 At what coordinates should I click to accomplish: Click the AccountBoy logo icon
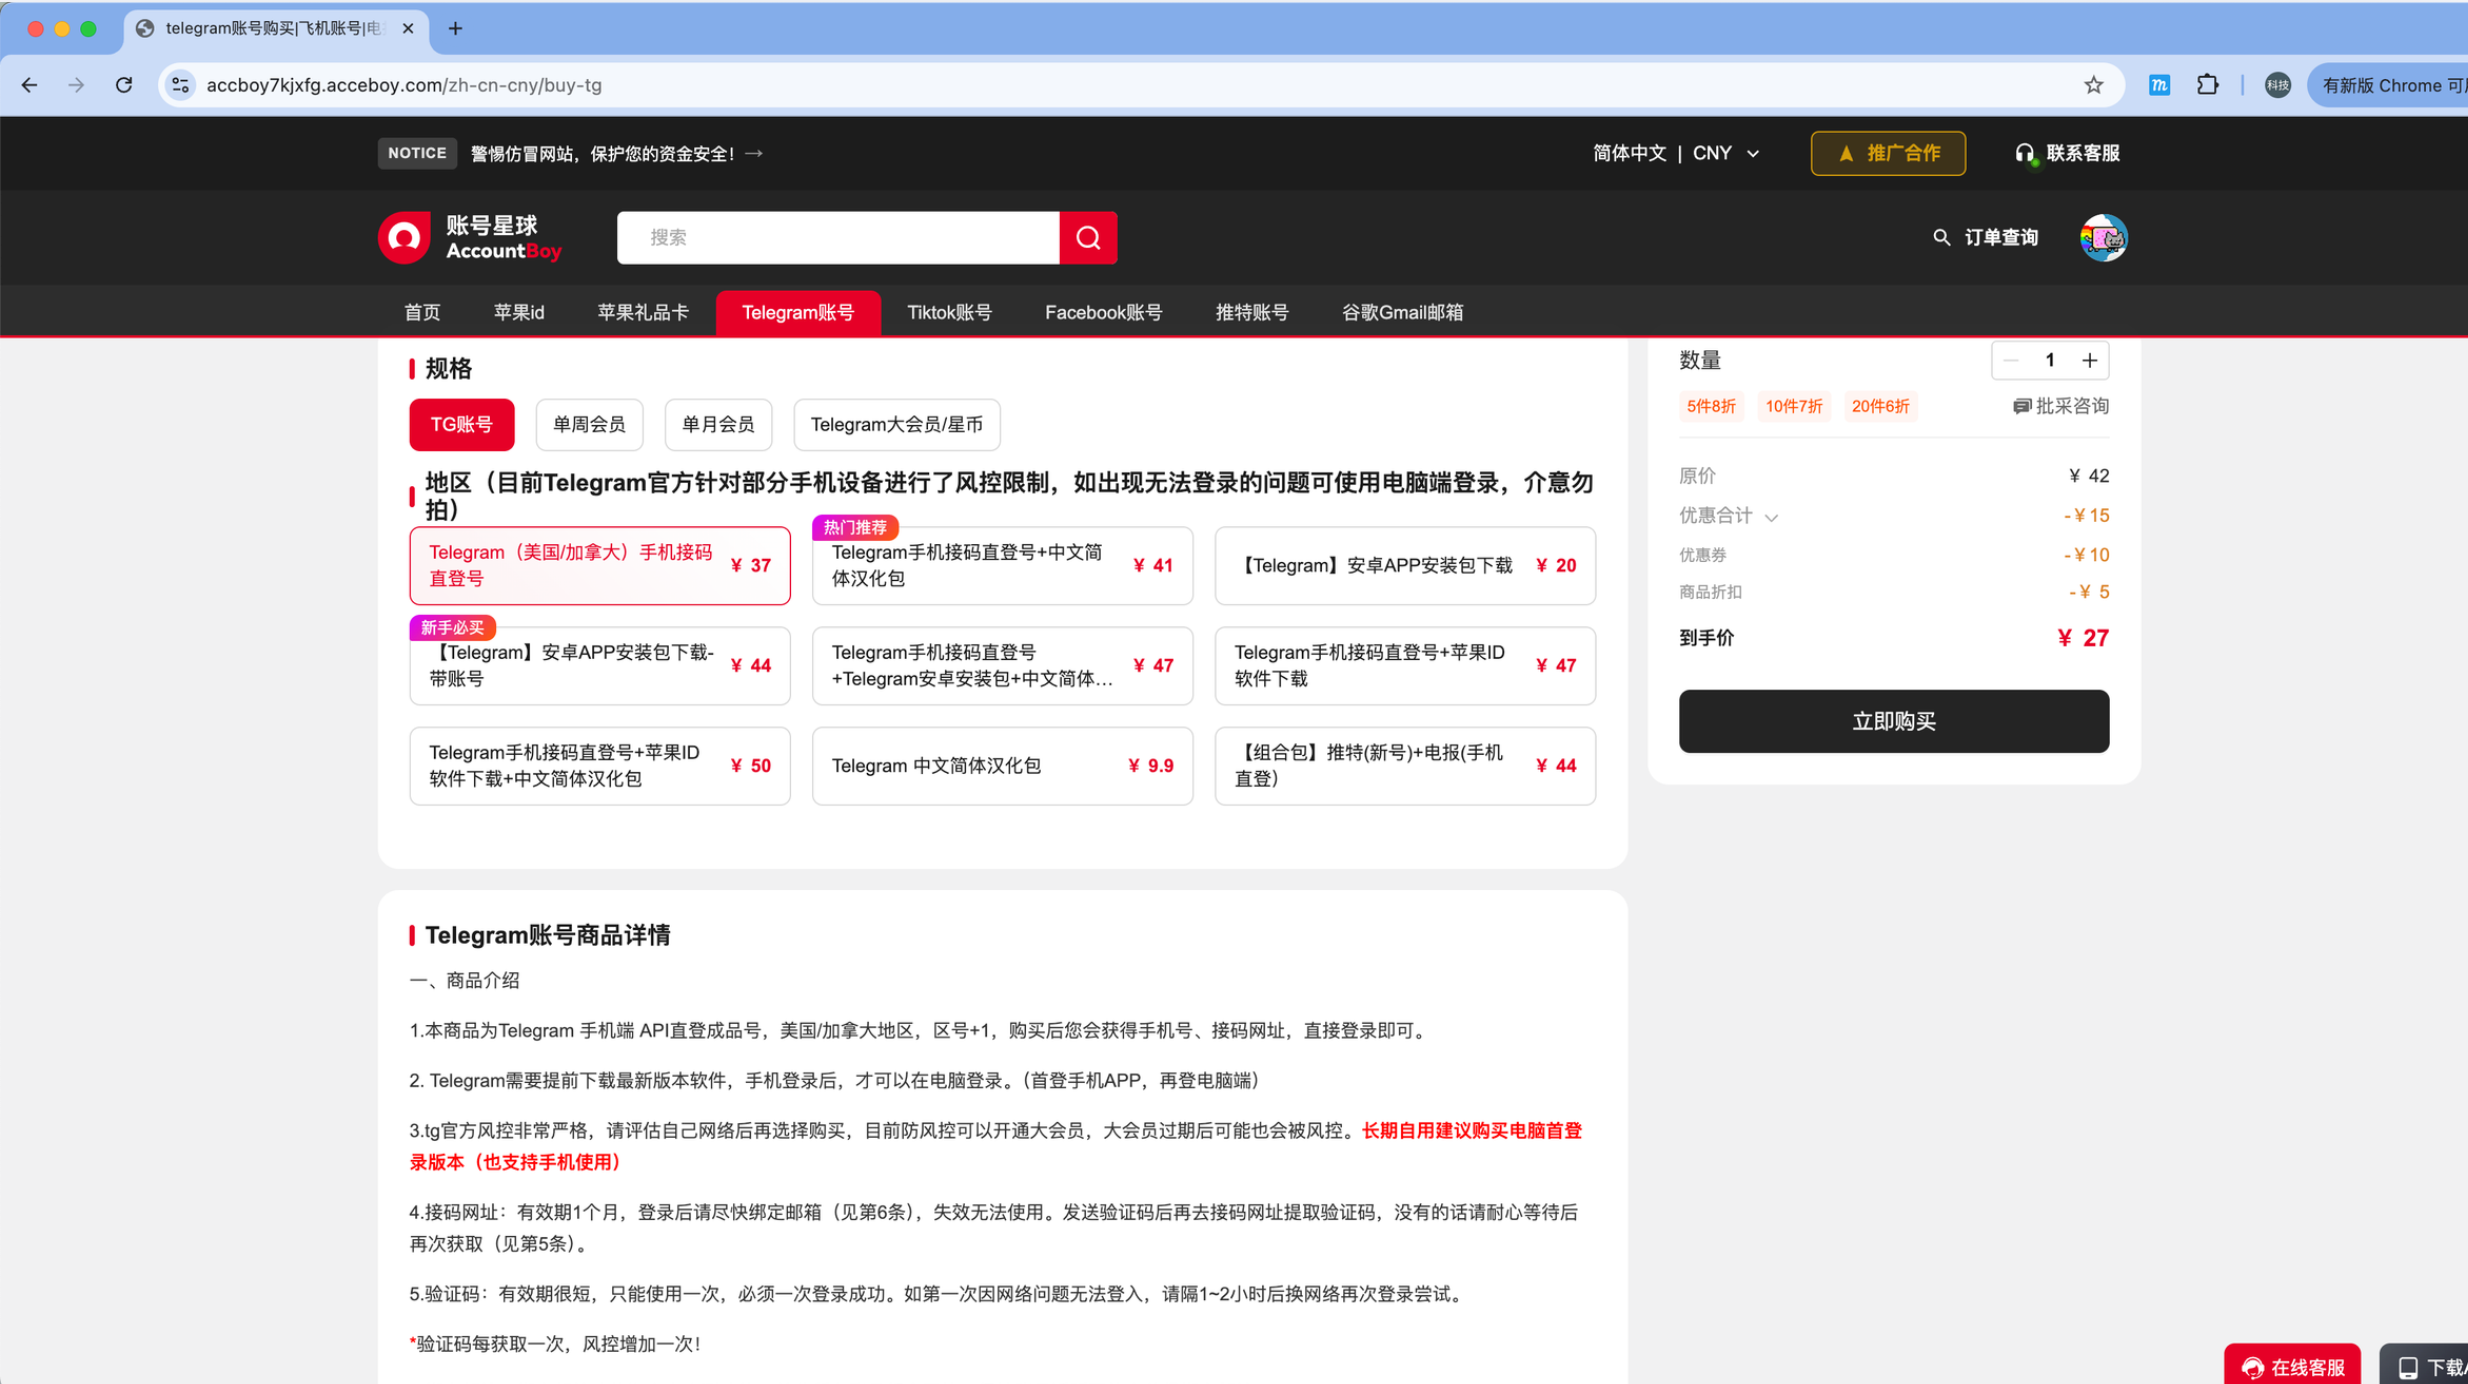pyautogui.click(x=404, y=238)
